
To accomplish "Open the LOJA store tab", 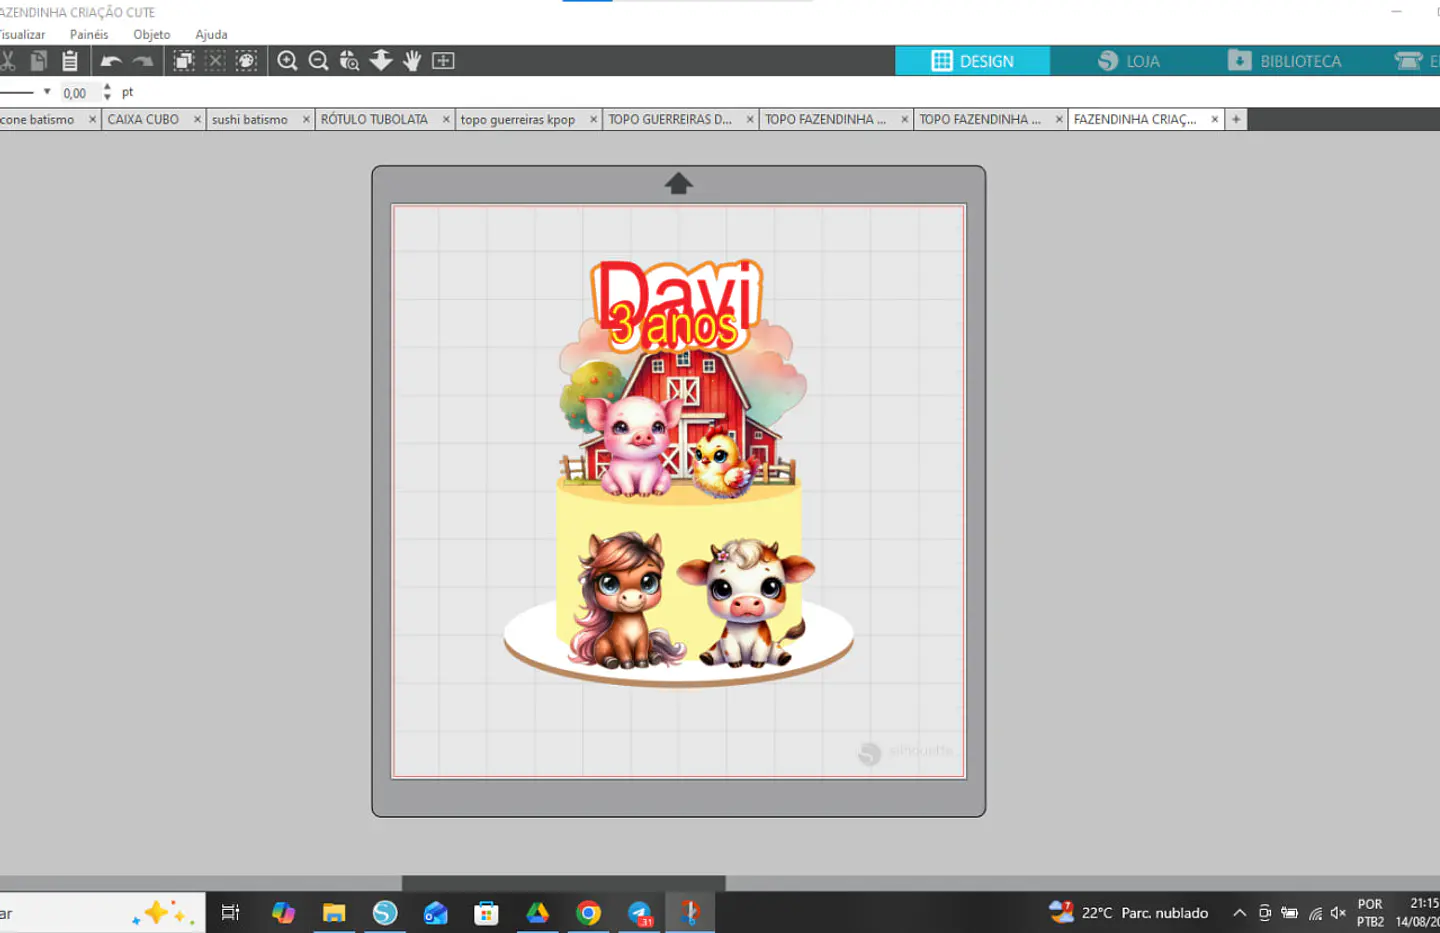I will pos(1128,61).
